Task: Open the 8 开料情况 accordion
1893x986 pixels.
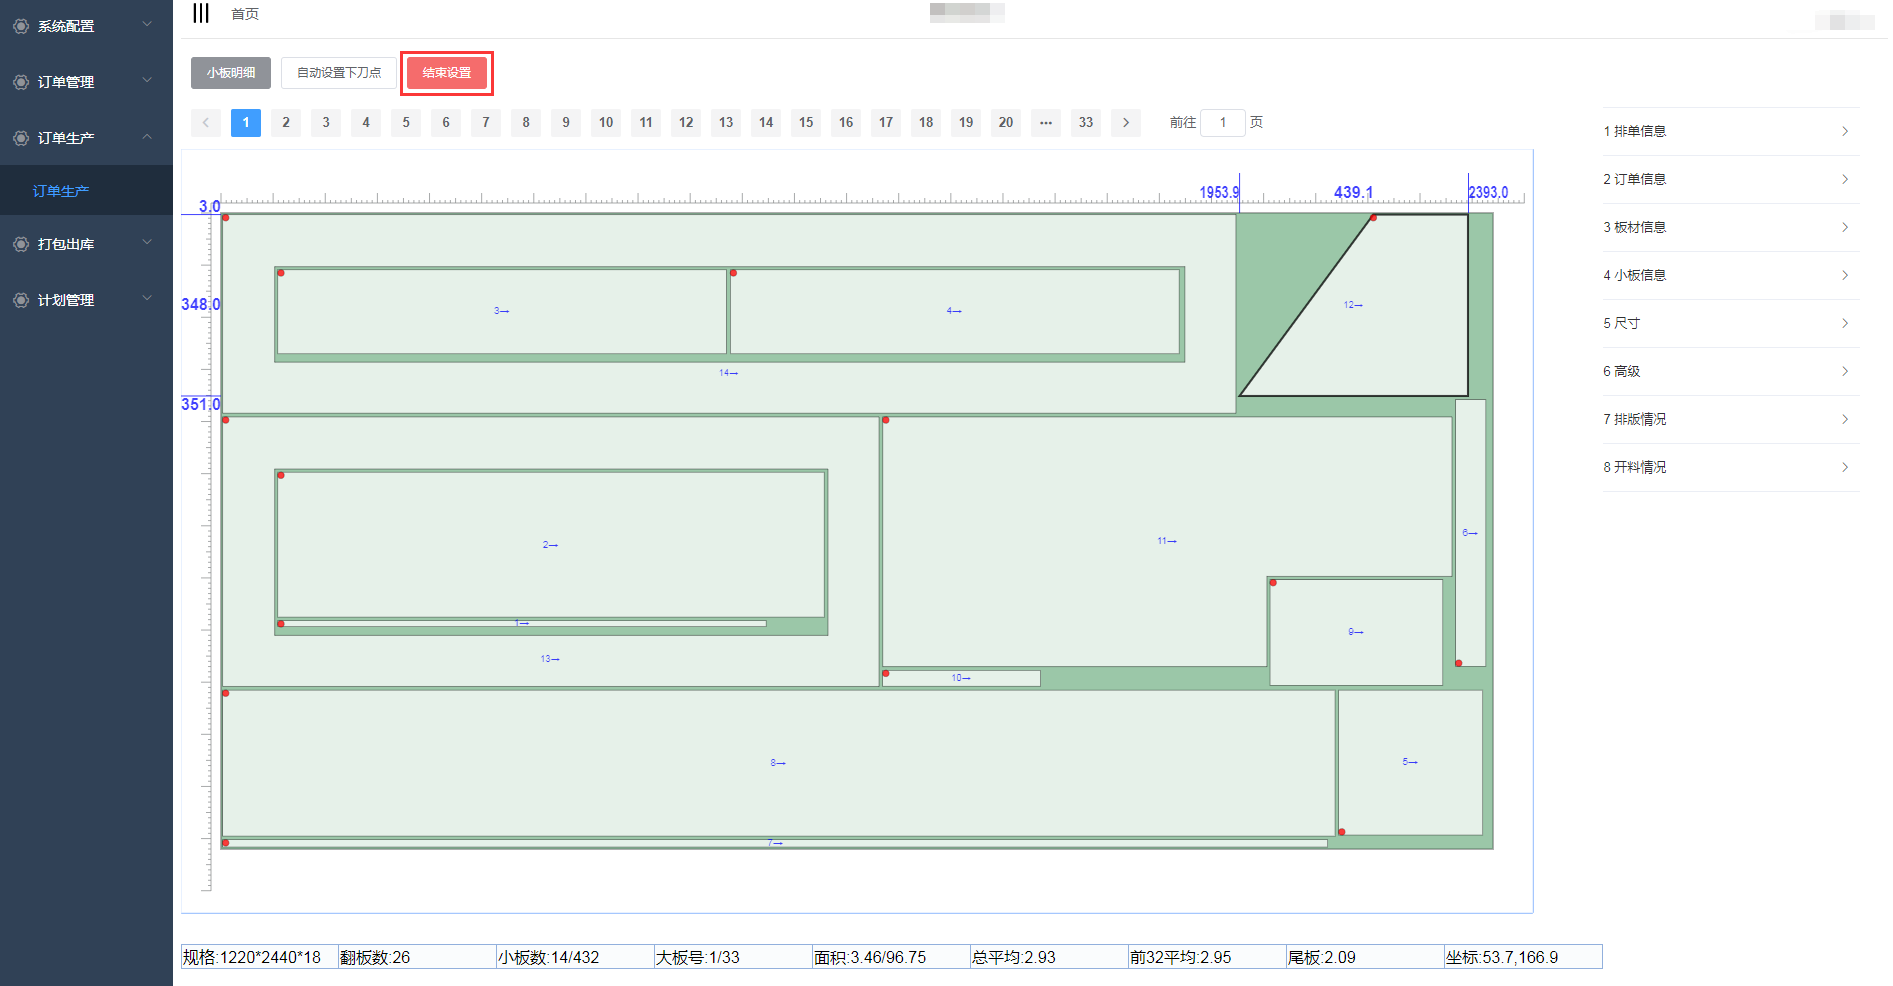Action: (x=1730, y=467)
